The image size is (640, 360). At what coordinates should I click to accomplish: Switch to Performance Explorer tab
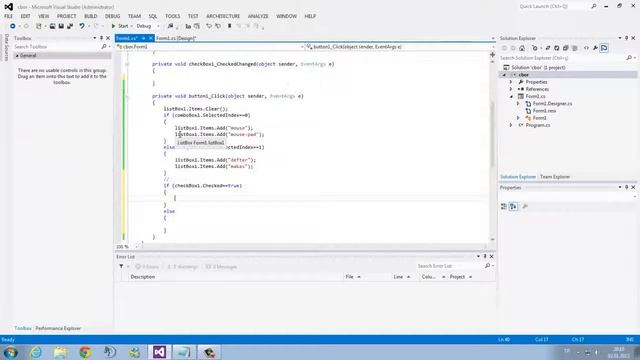pos(58,328)
